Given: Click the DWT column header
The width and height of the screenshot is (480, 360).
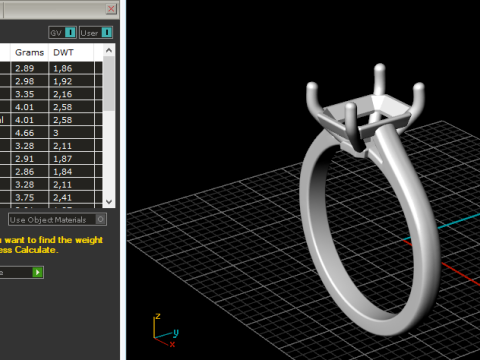Looking at the screenshot, I should pos(71,52).
